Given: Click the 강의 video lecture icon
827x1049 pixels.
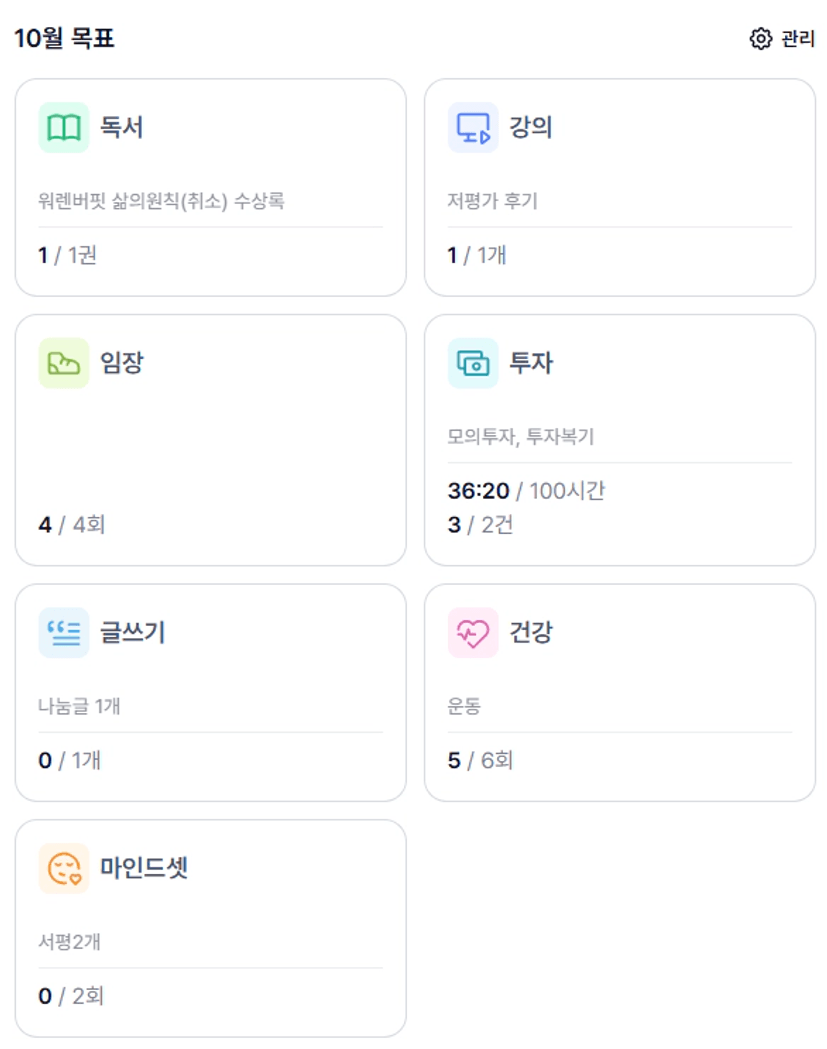Looking at the screenshot, I should [x=473, y=128].
